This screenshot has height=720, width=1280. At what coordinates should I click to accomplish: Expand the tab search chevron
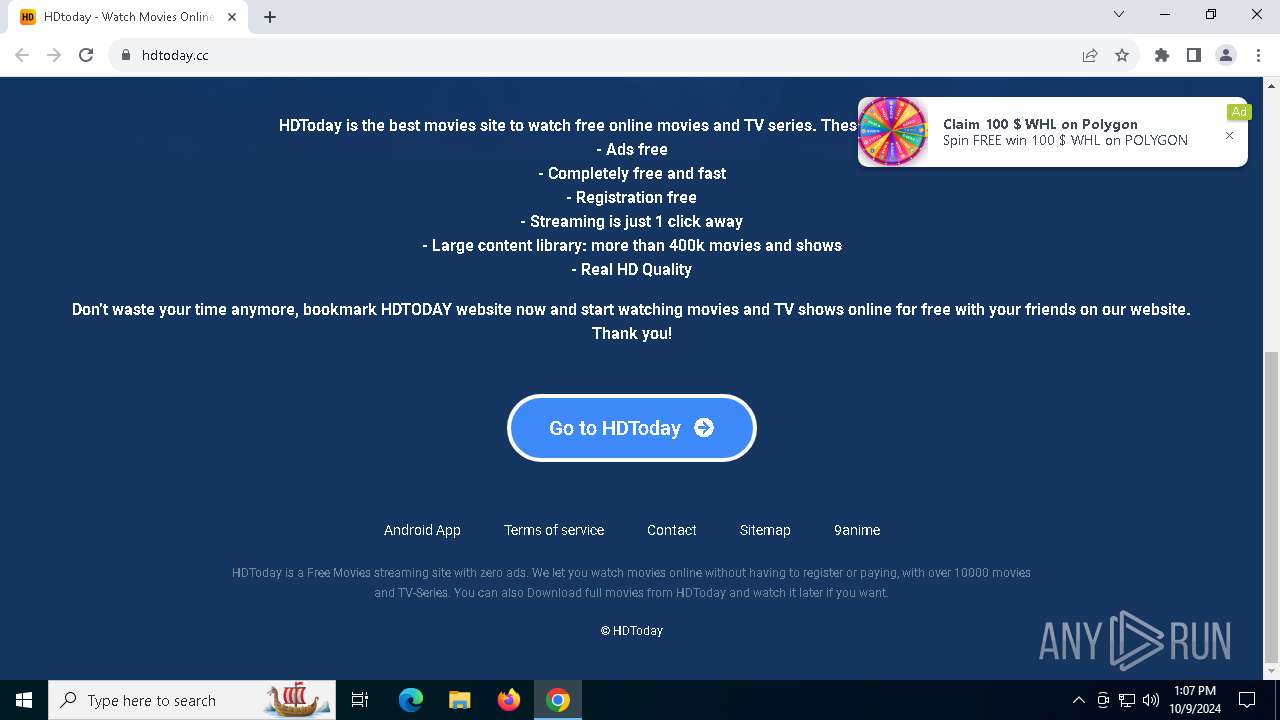[1119, 14]
